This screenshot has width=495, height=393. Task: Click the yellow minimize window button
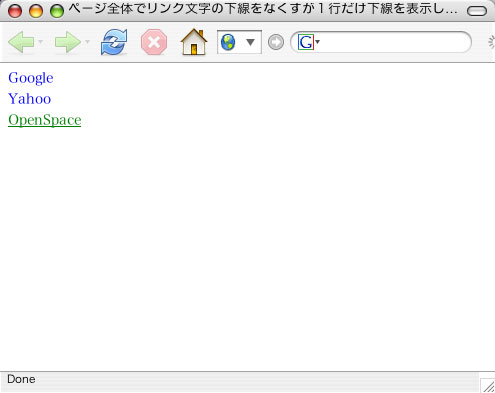click(36, 11)
